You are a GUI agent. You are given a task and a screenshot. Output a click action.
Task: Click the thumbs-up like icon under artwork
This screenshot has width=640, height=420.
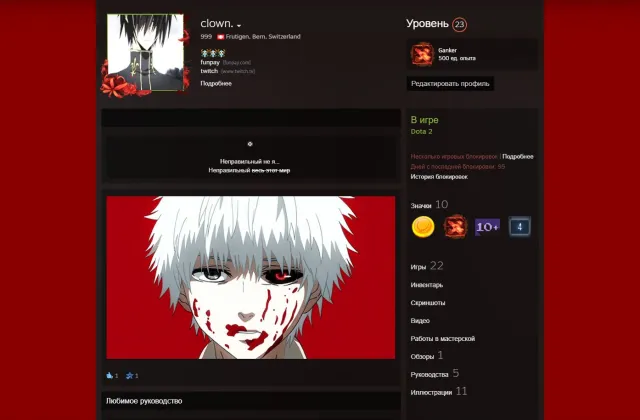(109, 376)
